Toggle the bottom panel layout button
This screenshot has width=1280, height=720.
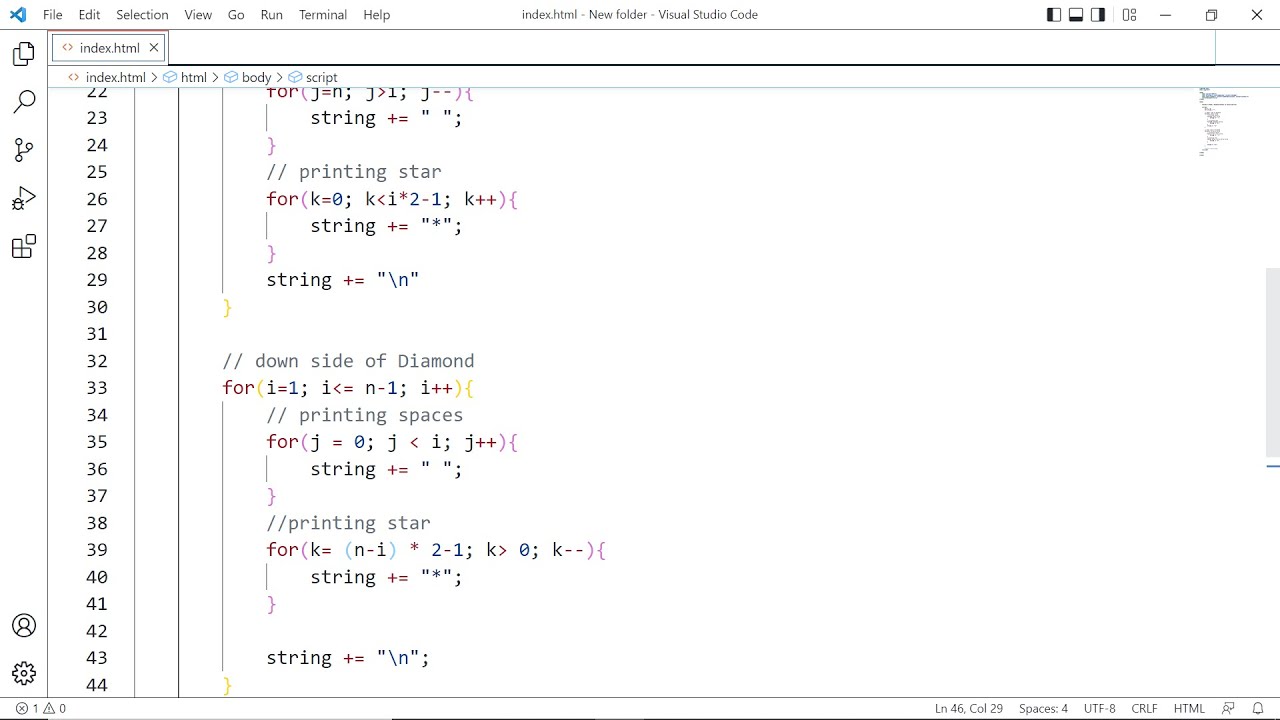click(1076, 15)
